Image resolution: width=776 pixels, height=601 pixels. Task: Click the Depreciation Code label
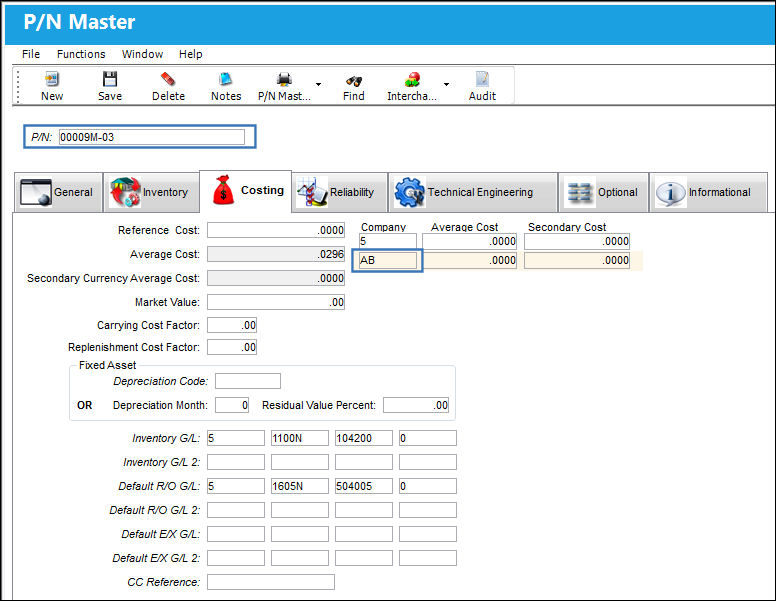tap(161, 381)
